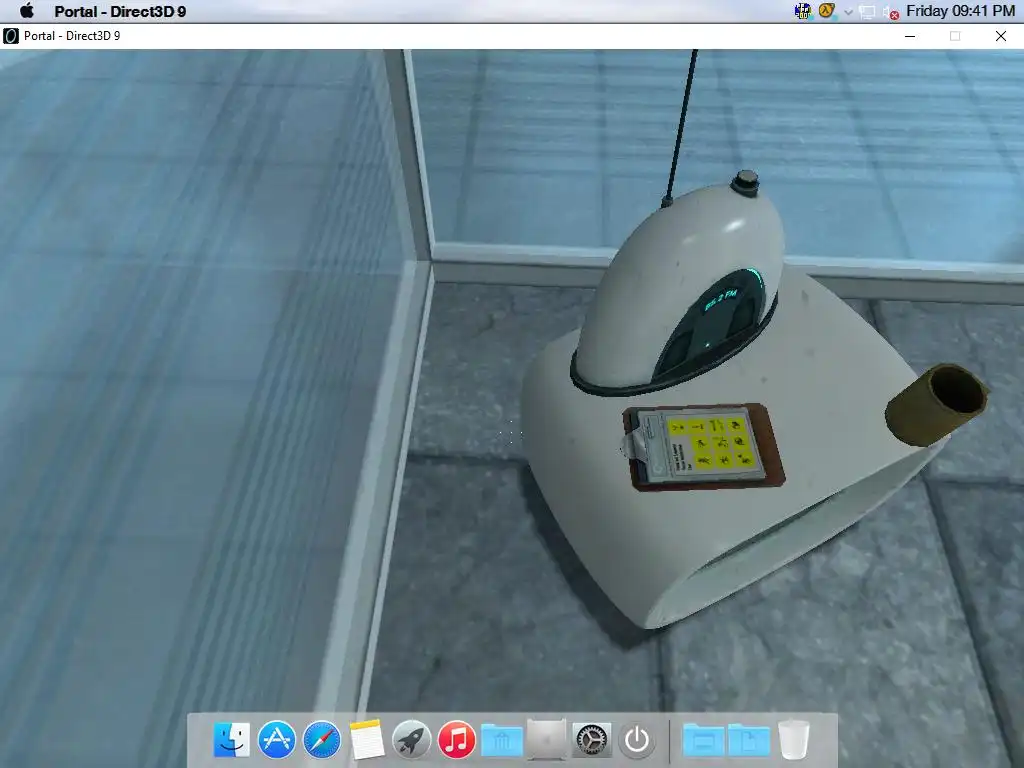Open the Desktop folder in dock

tap(703, 741)
